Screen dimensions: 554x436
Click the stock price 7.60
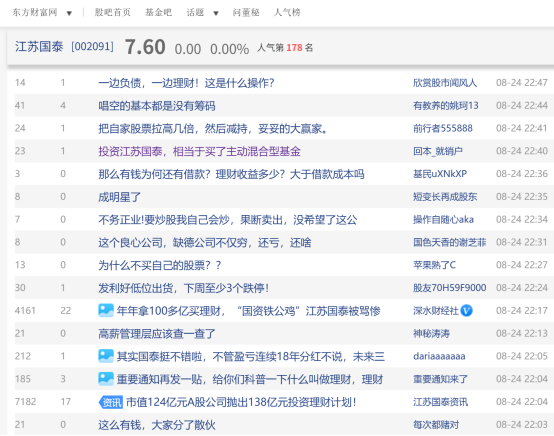(145, 47)
